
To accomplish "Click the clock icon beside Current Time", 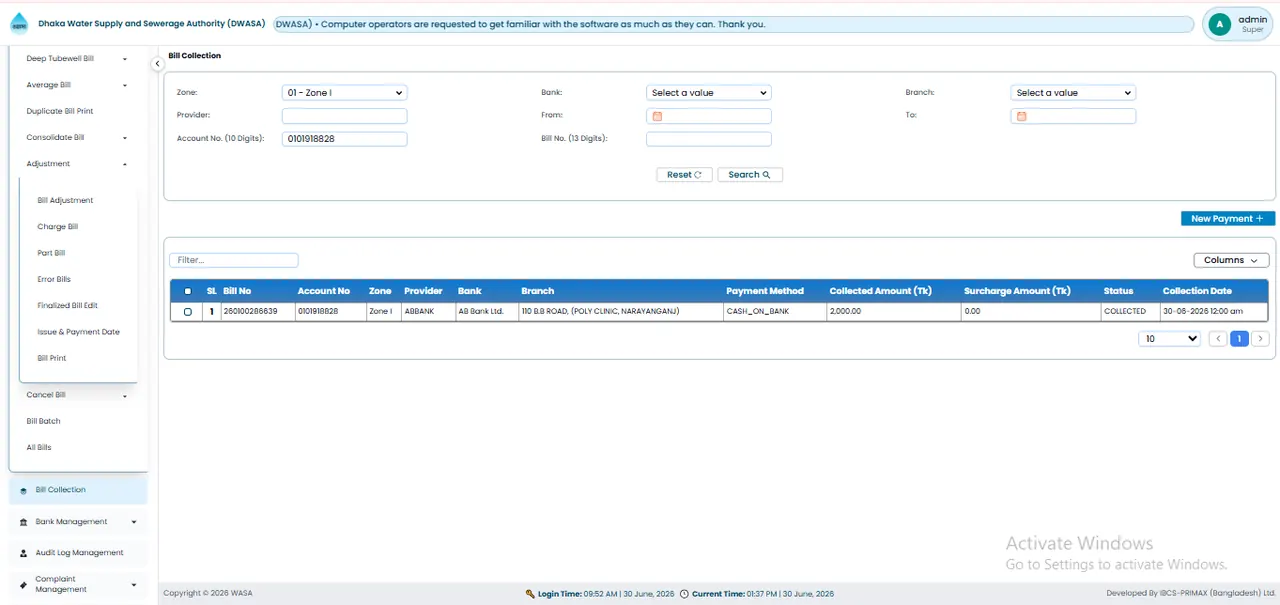I will coord(684,594).
